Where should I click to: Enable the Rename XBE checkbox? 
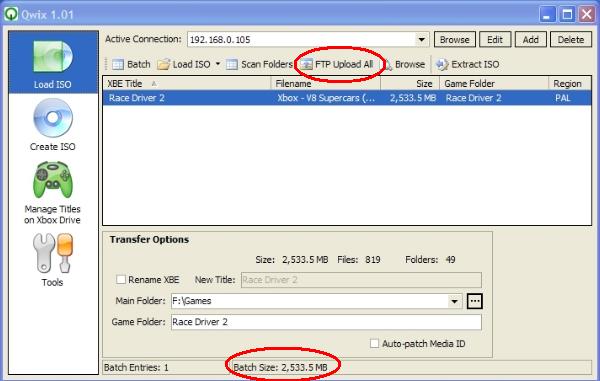121,279
